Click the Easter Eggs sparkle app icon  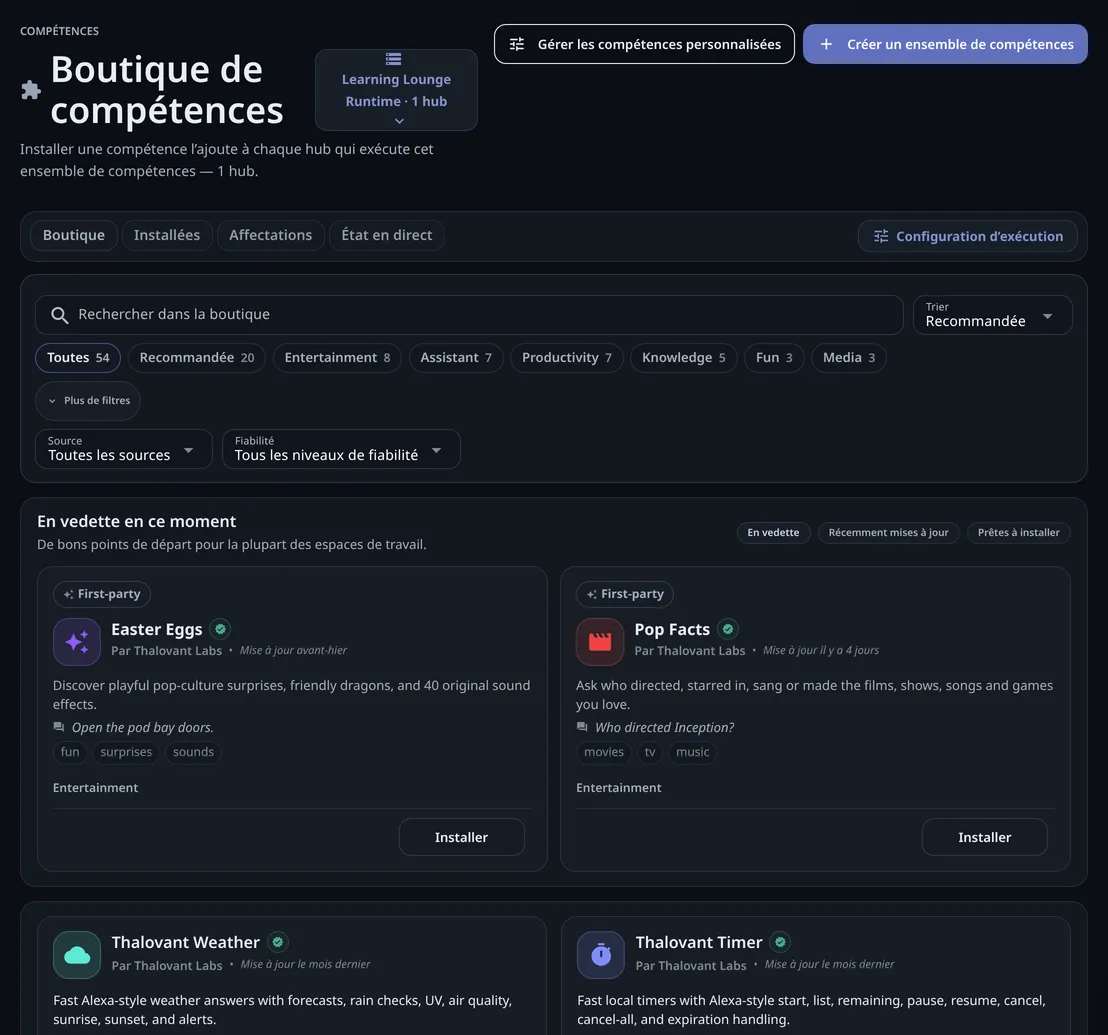77,641
